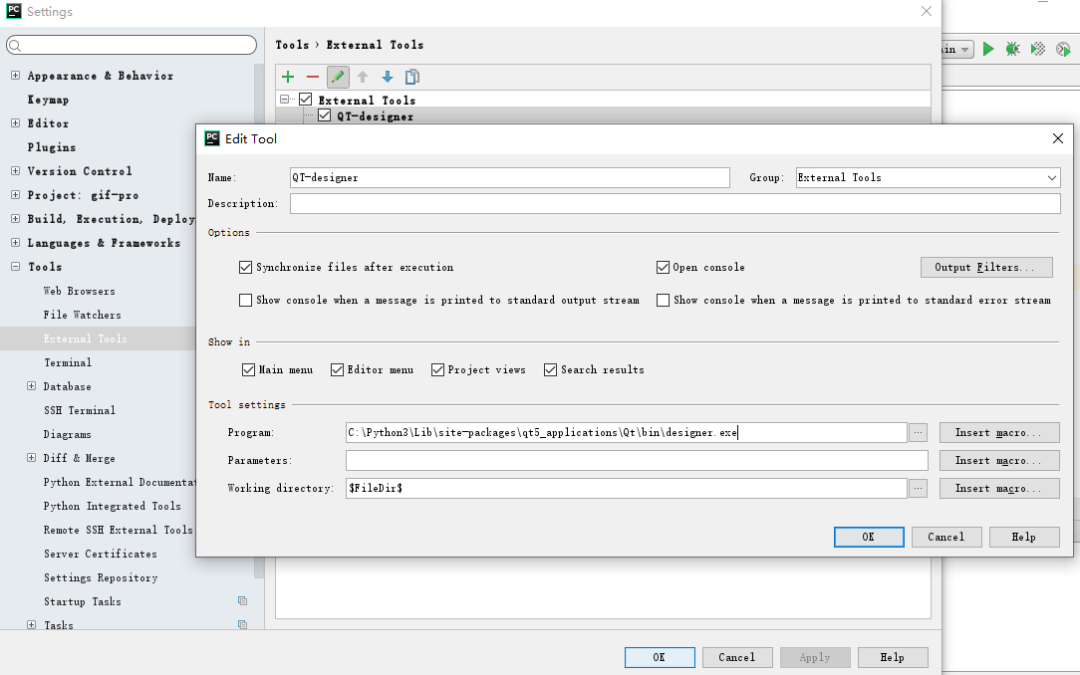
Task: Click the green pencil edit tool icon
Action: pos(338,77)
